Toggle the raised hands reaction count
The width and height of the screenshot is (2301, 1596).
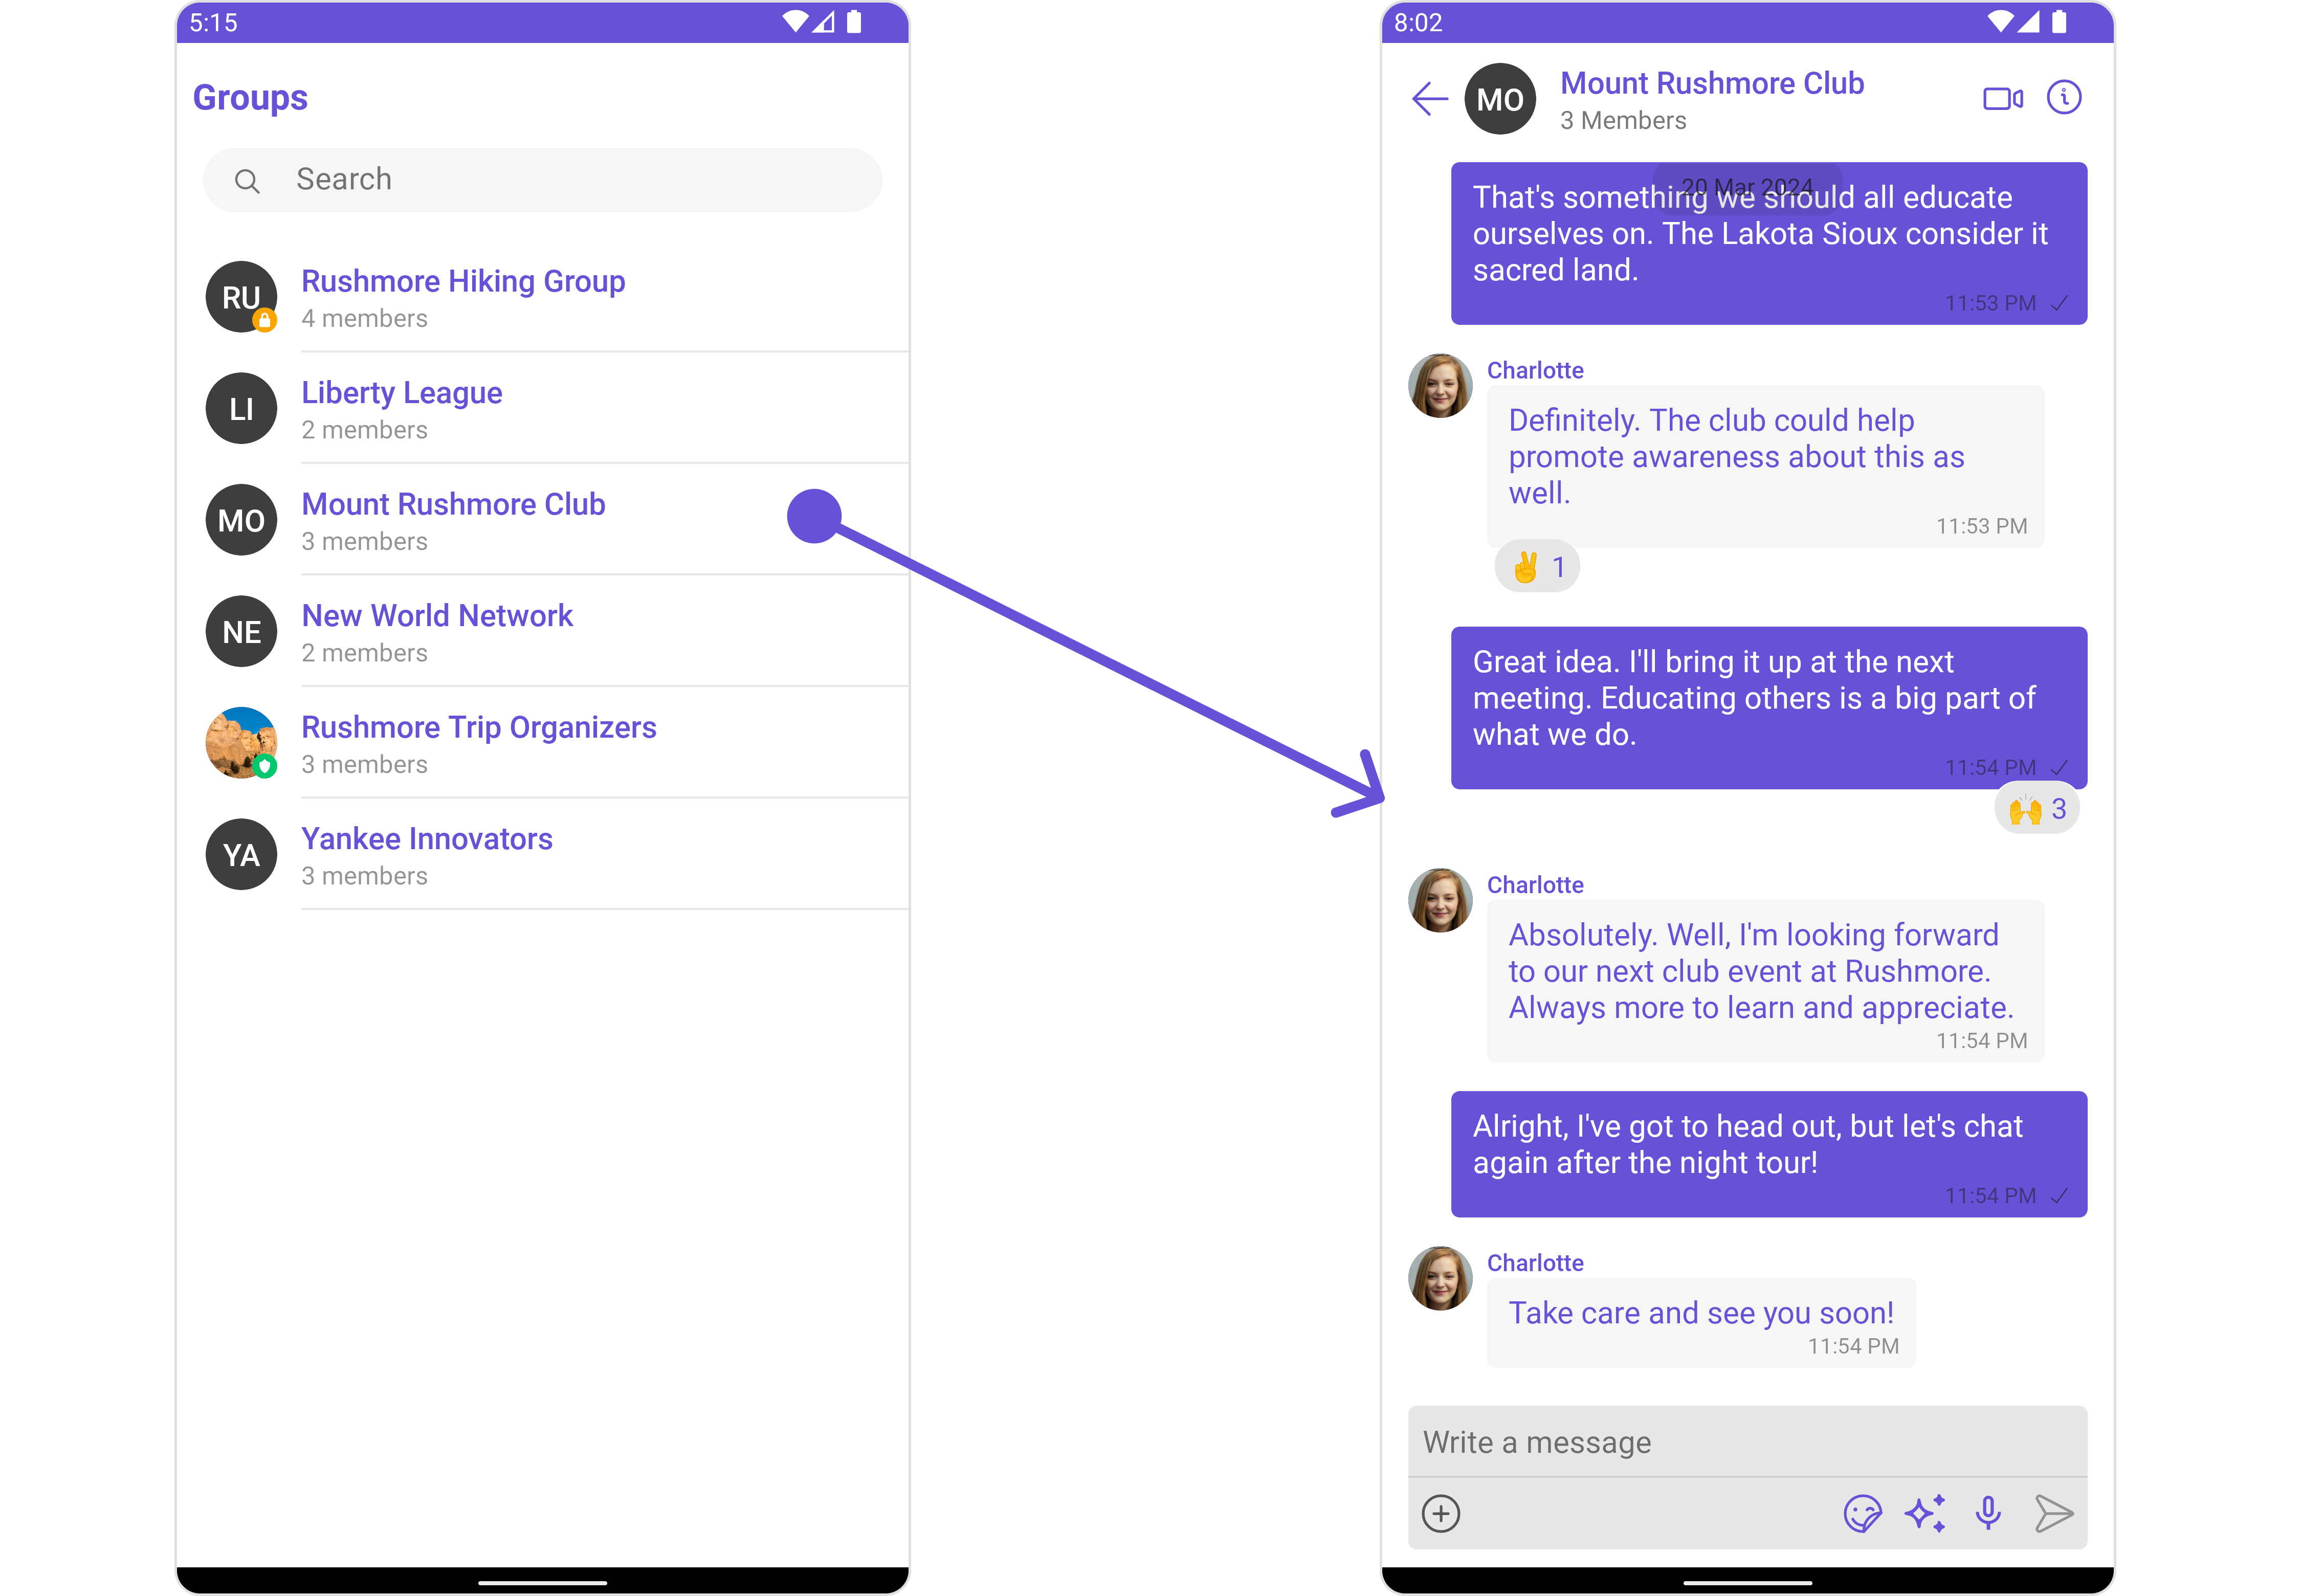pos(2037,809)
